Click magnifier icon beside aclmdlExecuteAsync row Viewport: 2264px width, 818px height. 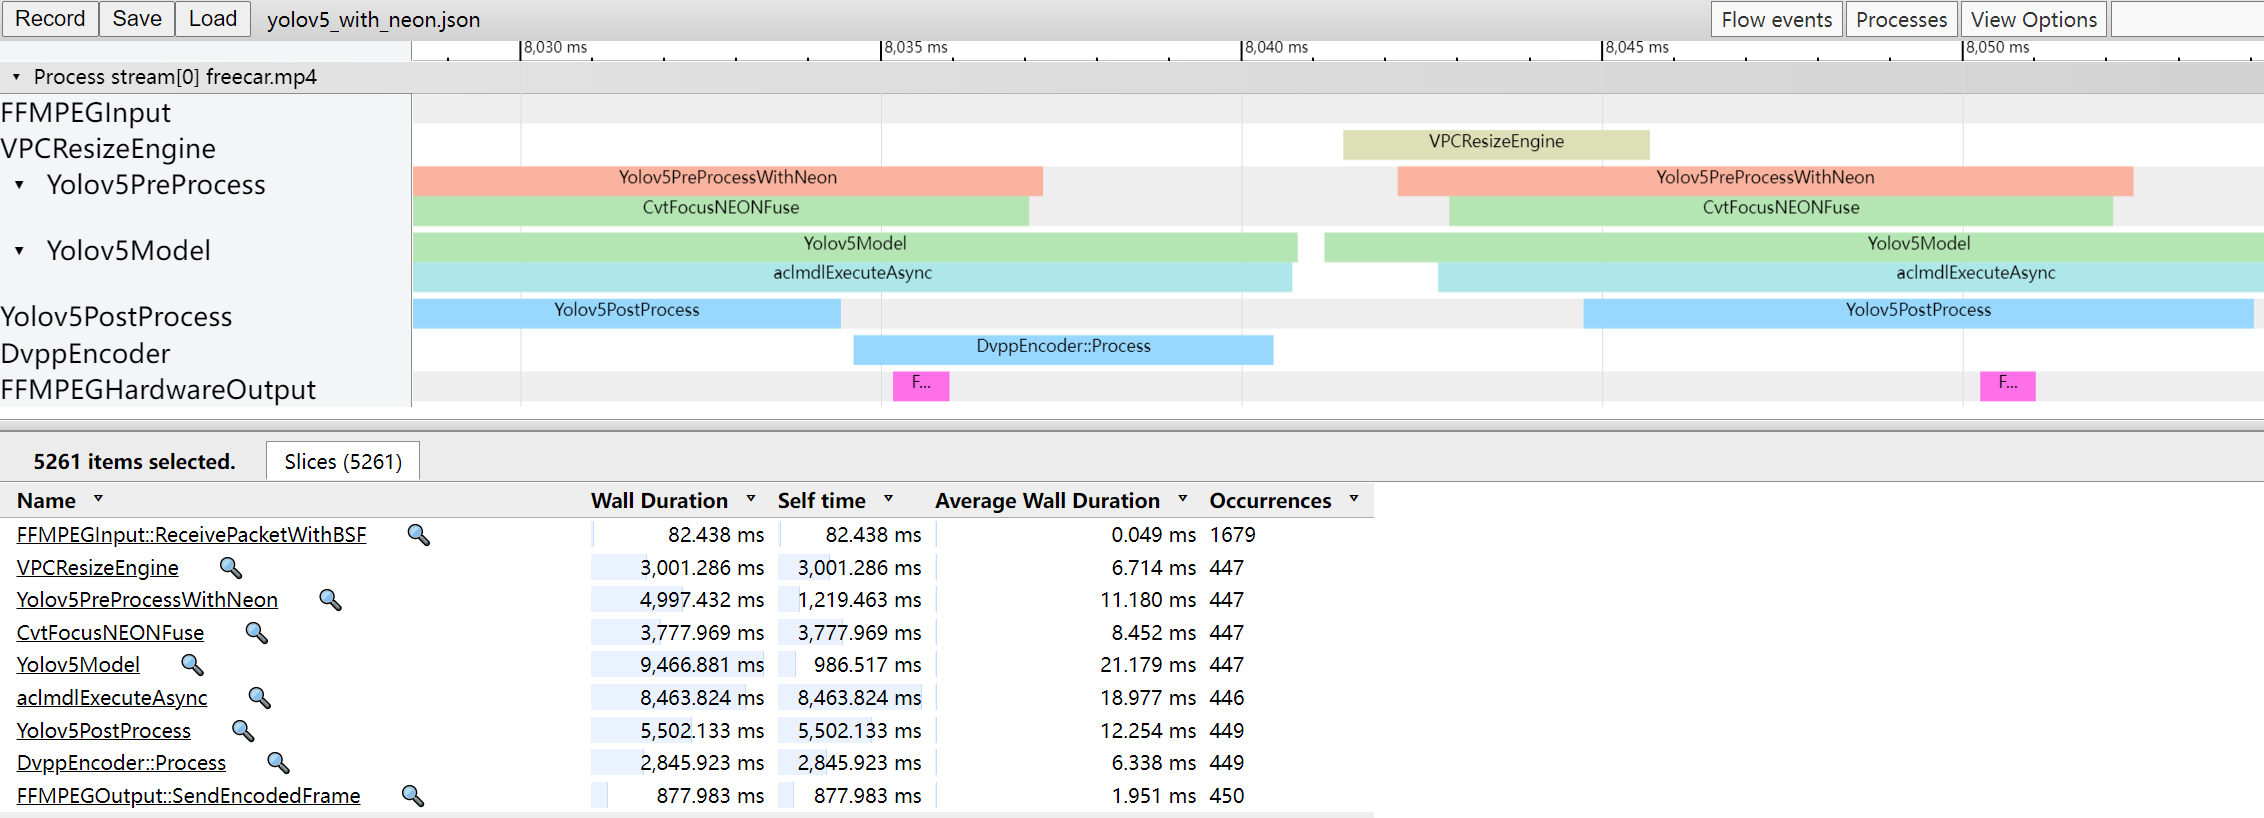(x=259, y=698)
